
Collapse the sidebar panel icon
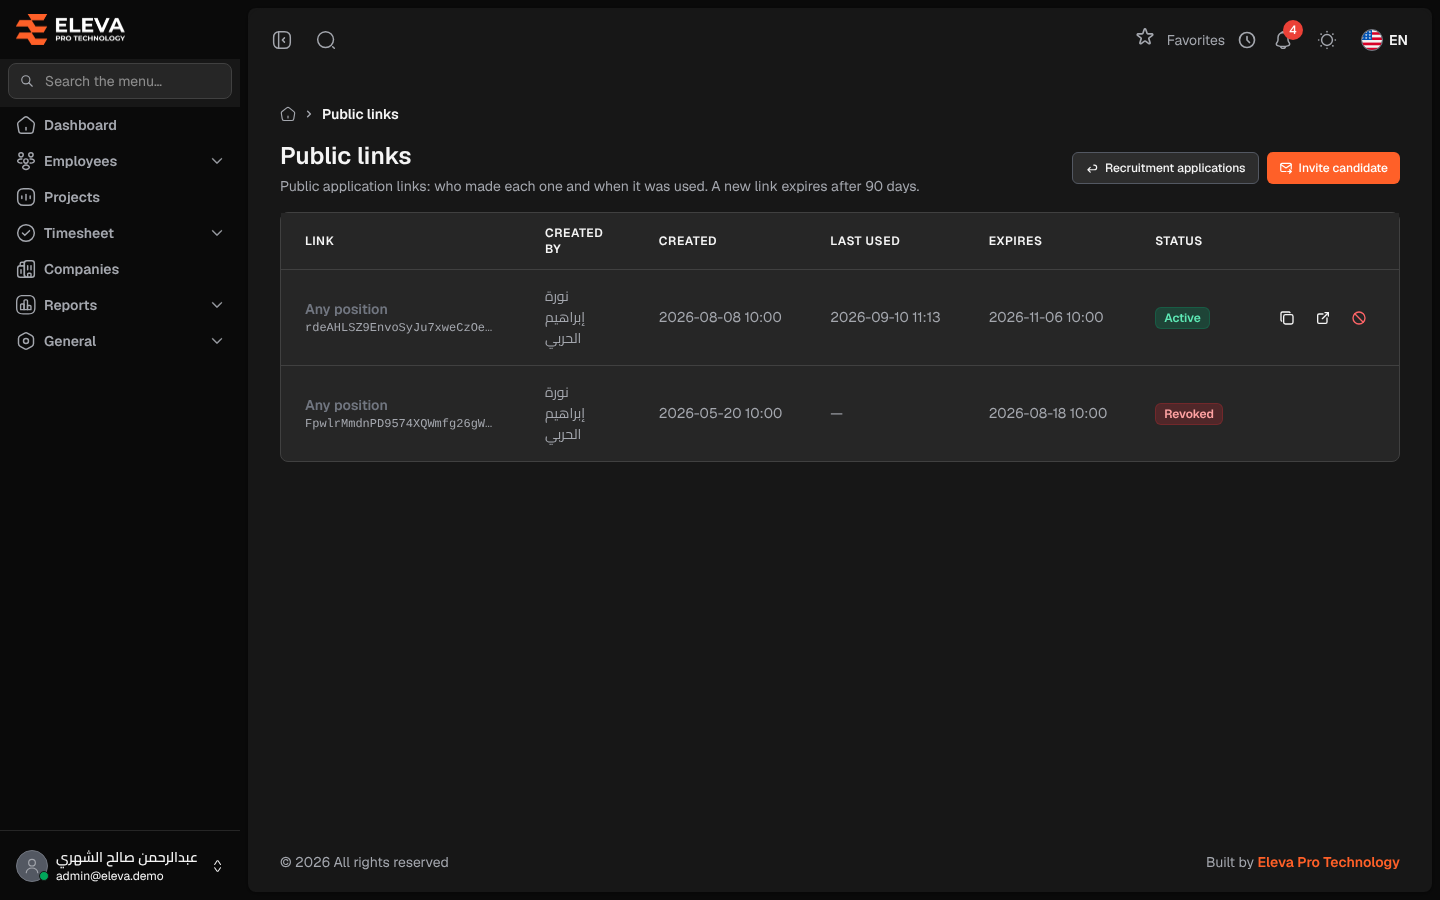(x=282, y=40)
